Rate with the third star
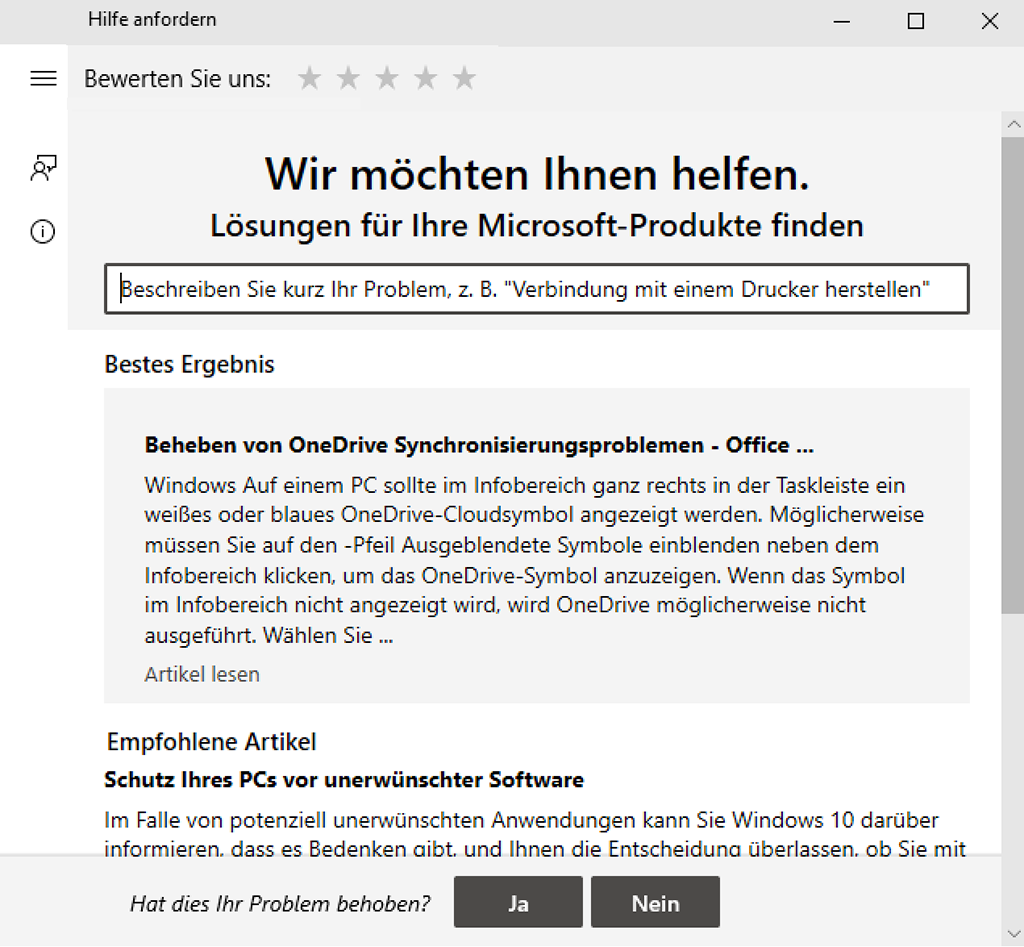Viewport: 1024px width, 947px height. (x=387, y=78)
